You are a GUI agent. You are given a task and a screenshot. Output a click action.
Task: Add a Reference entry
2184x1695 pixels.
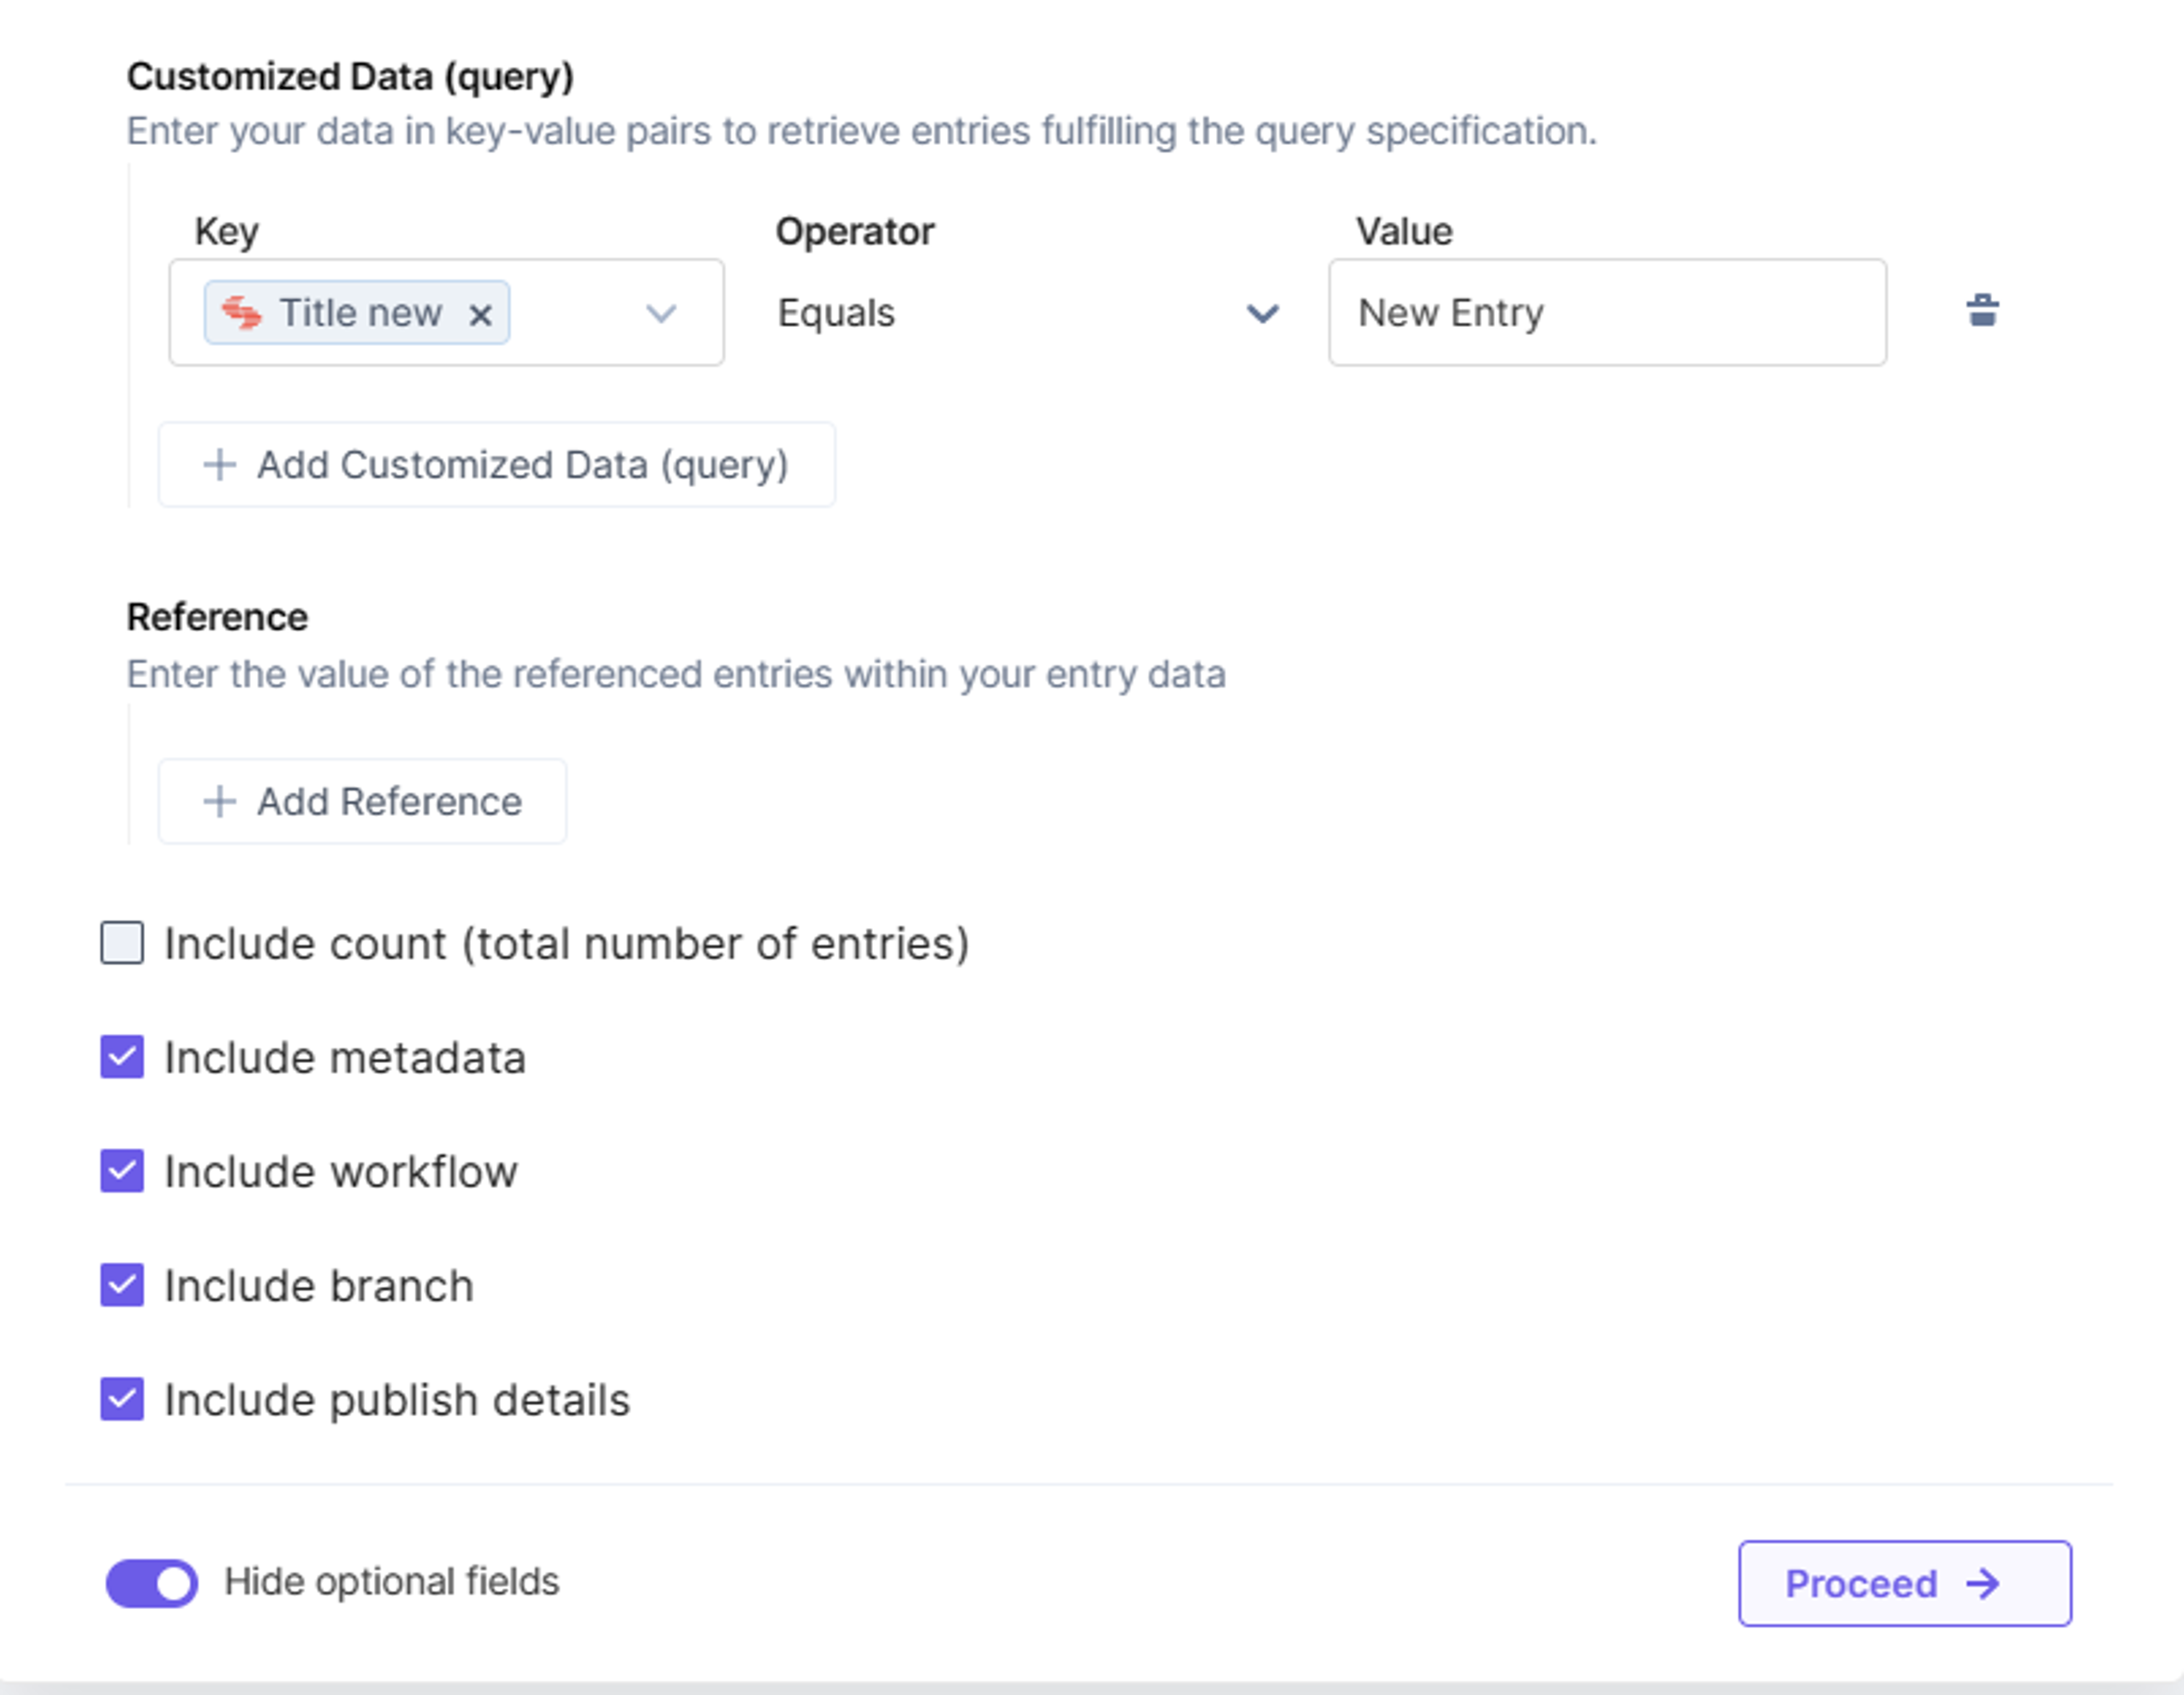click(362, 802)
